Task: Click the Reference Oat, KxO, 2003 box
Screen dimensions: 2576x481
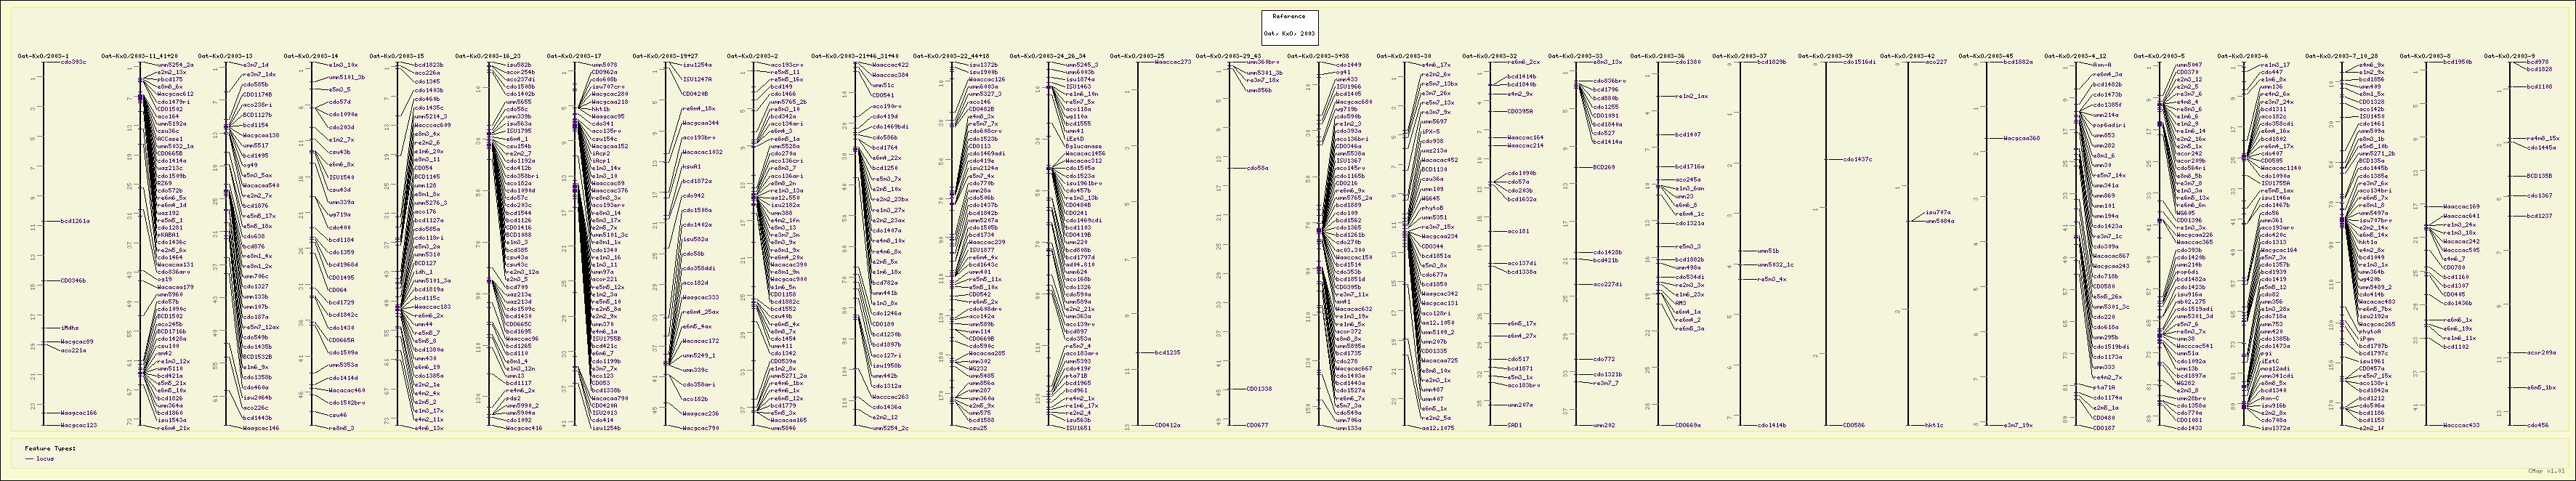Action: tap(1288, 25)
